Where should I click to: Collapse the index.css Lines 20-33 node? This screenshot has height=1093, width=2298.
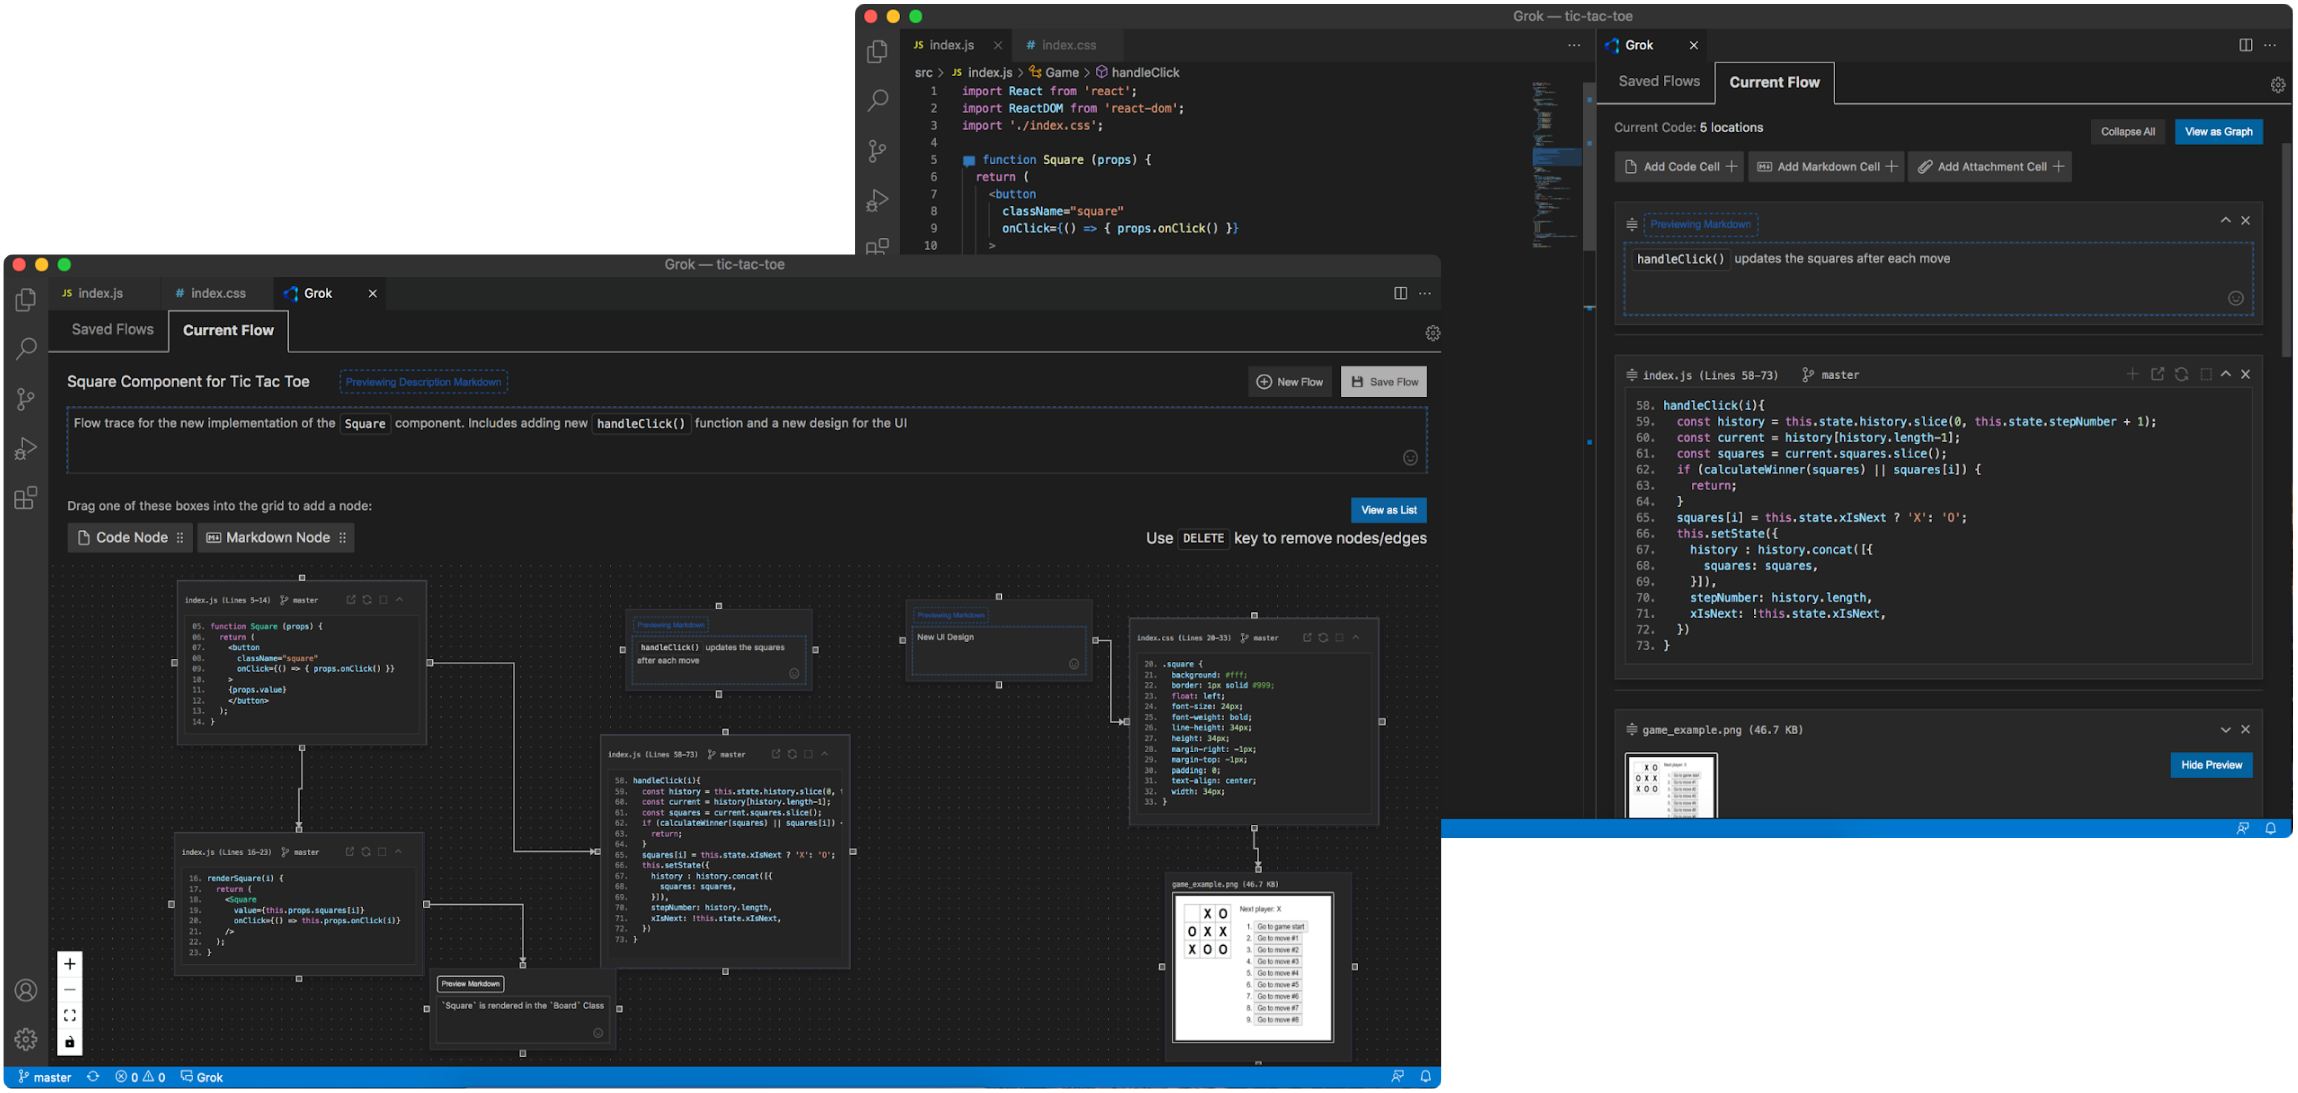pyautogui.click(x=1356, y=637)
